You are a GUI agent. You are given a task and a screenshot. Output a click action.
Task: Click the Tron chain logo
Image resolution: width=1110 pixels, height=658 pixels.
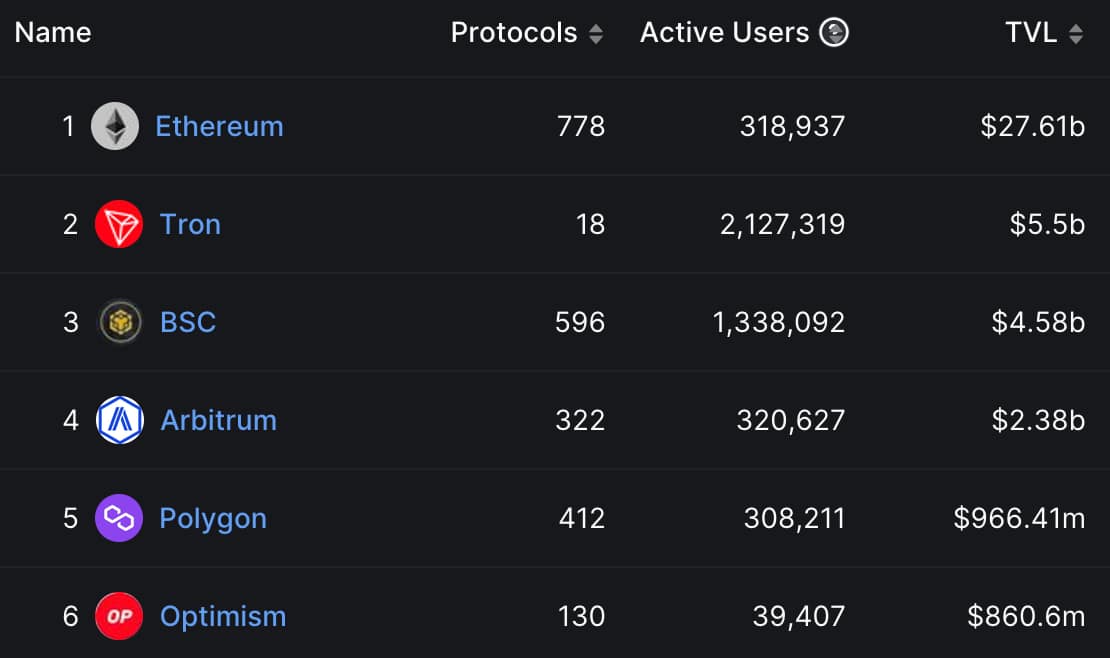[117, 224]
